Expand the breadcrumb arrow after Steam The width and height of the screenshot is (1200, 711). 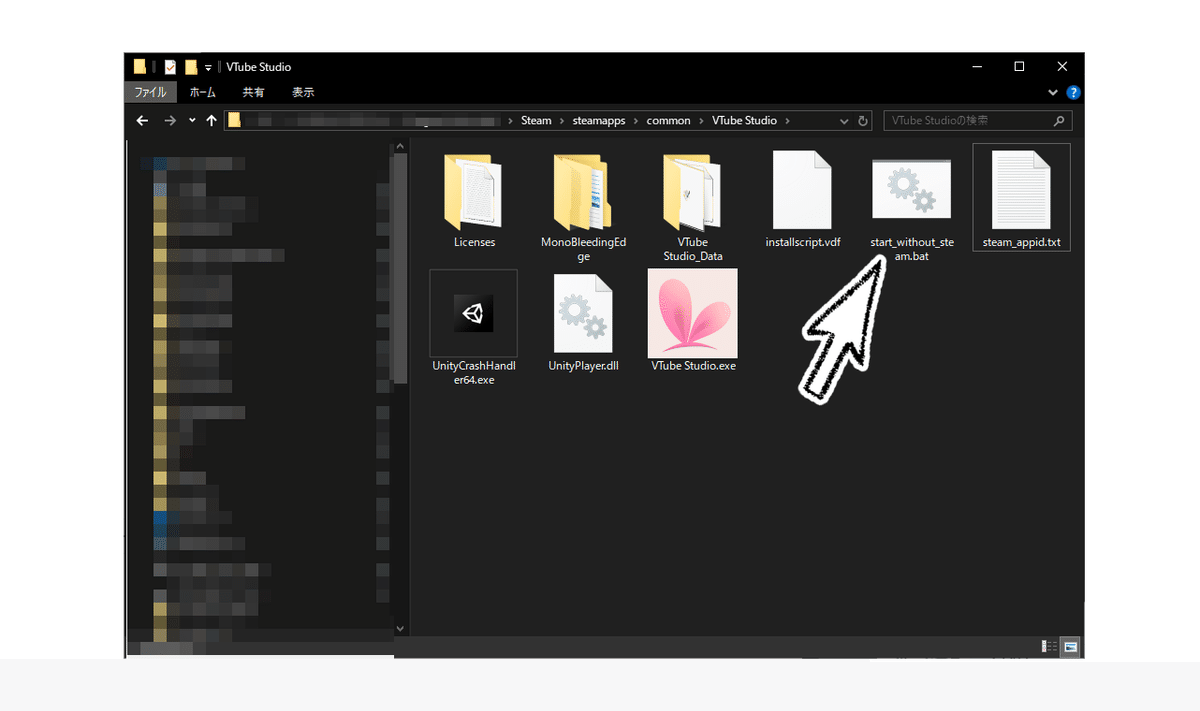click(562, 120)
